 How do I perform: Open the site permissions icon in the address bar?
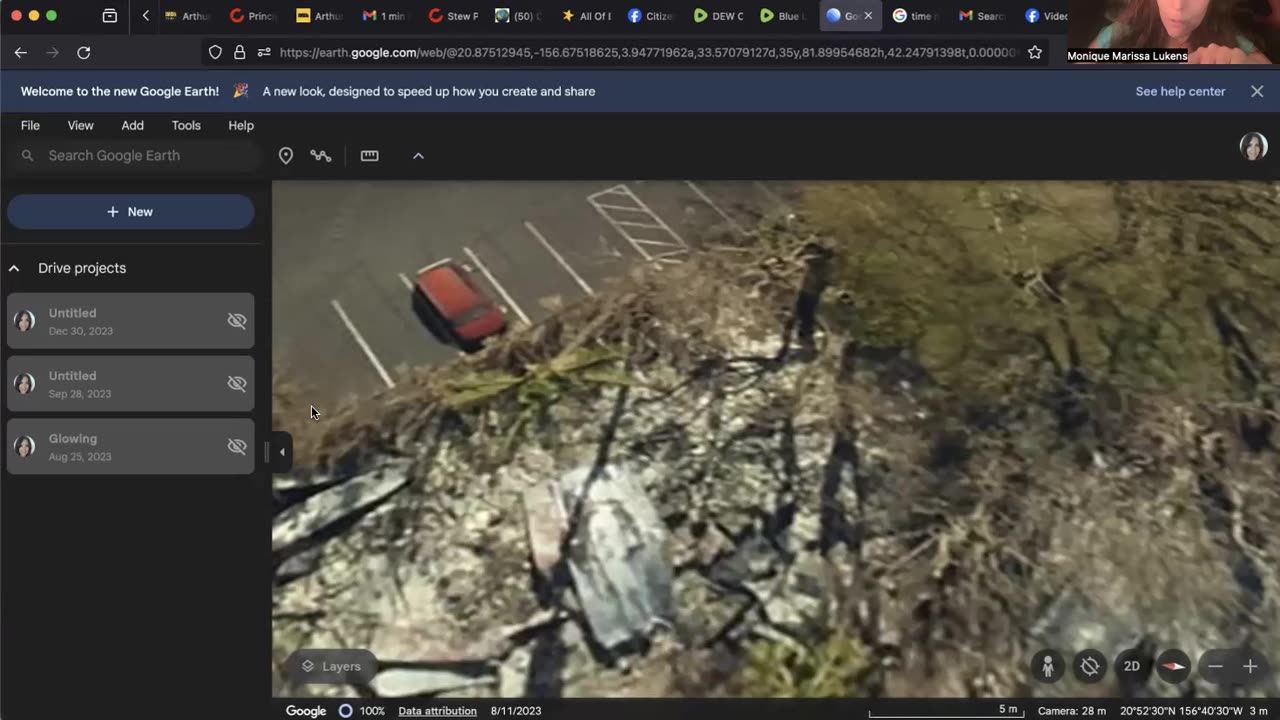point(264,52)
